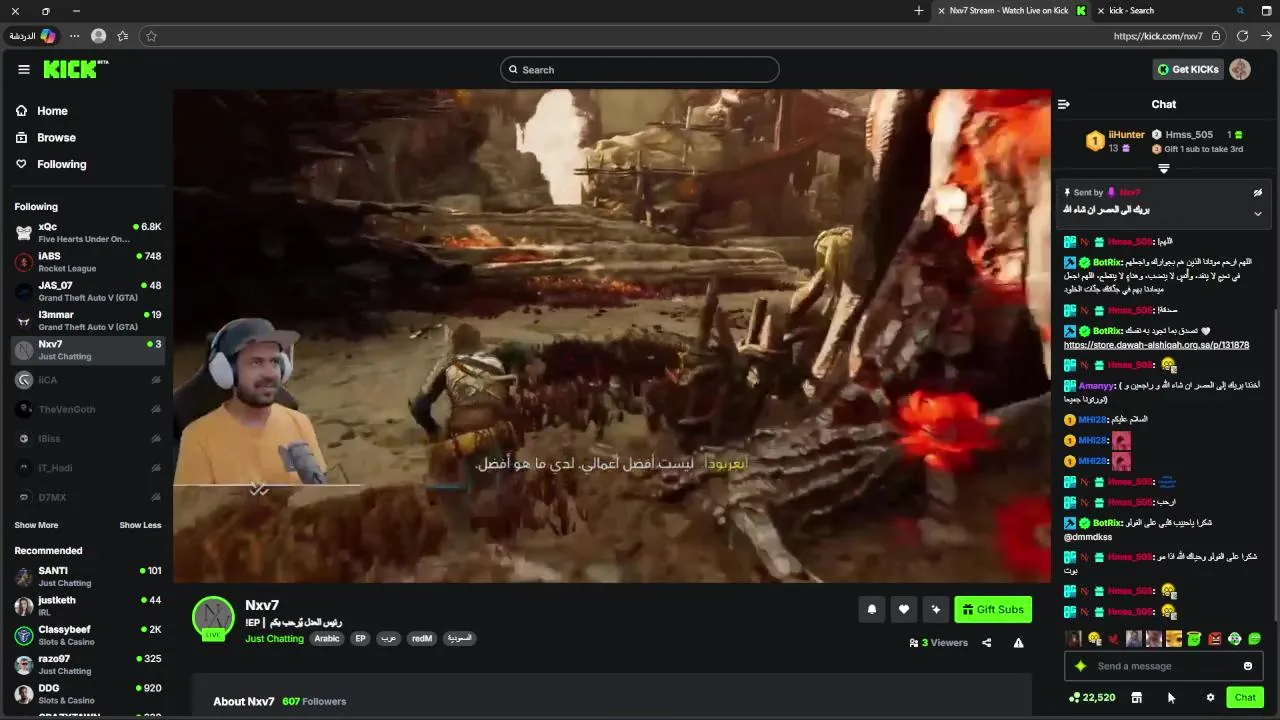
Task: Click the browser address bar URL
Action: (1158, 36)
